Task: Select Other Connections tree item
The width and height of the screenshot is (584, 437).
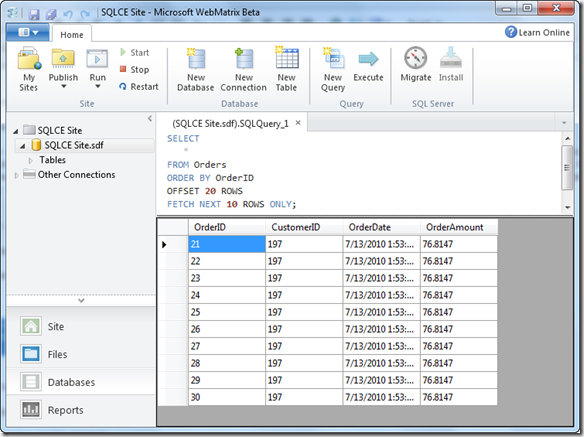Action: point(76,174)
